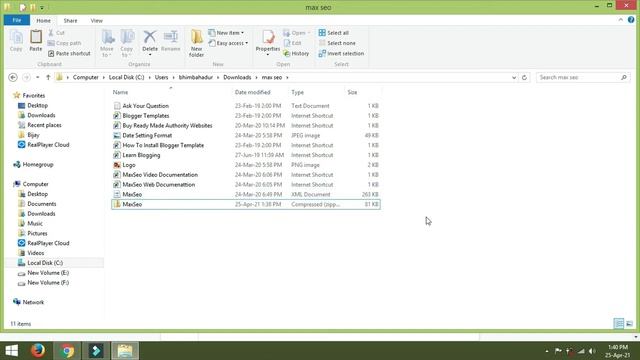Sort by the Size column header
This screenshot has height=360, width=640.
(352, 92)
